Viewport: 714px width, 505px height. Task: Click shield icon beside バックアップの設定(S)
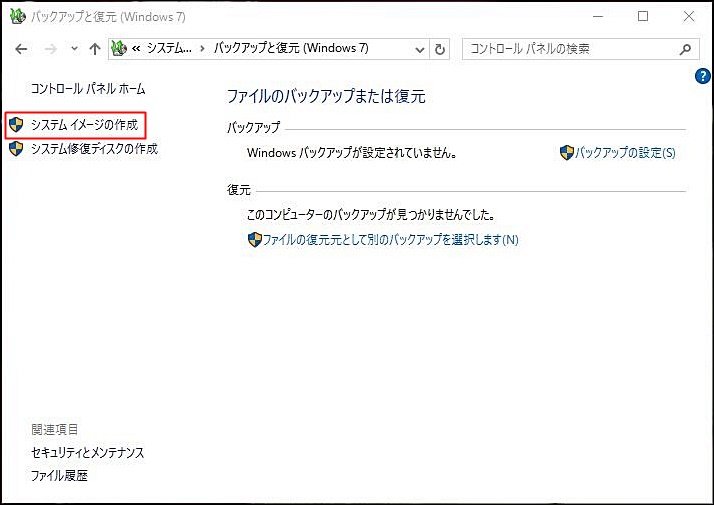click(x=566, y=153)
